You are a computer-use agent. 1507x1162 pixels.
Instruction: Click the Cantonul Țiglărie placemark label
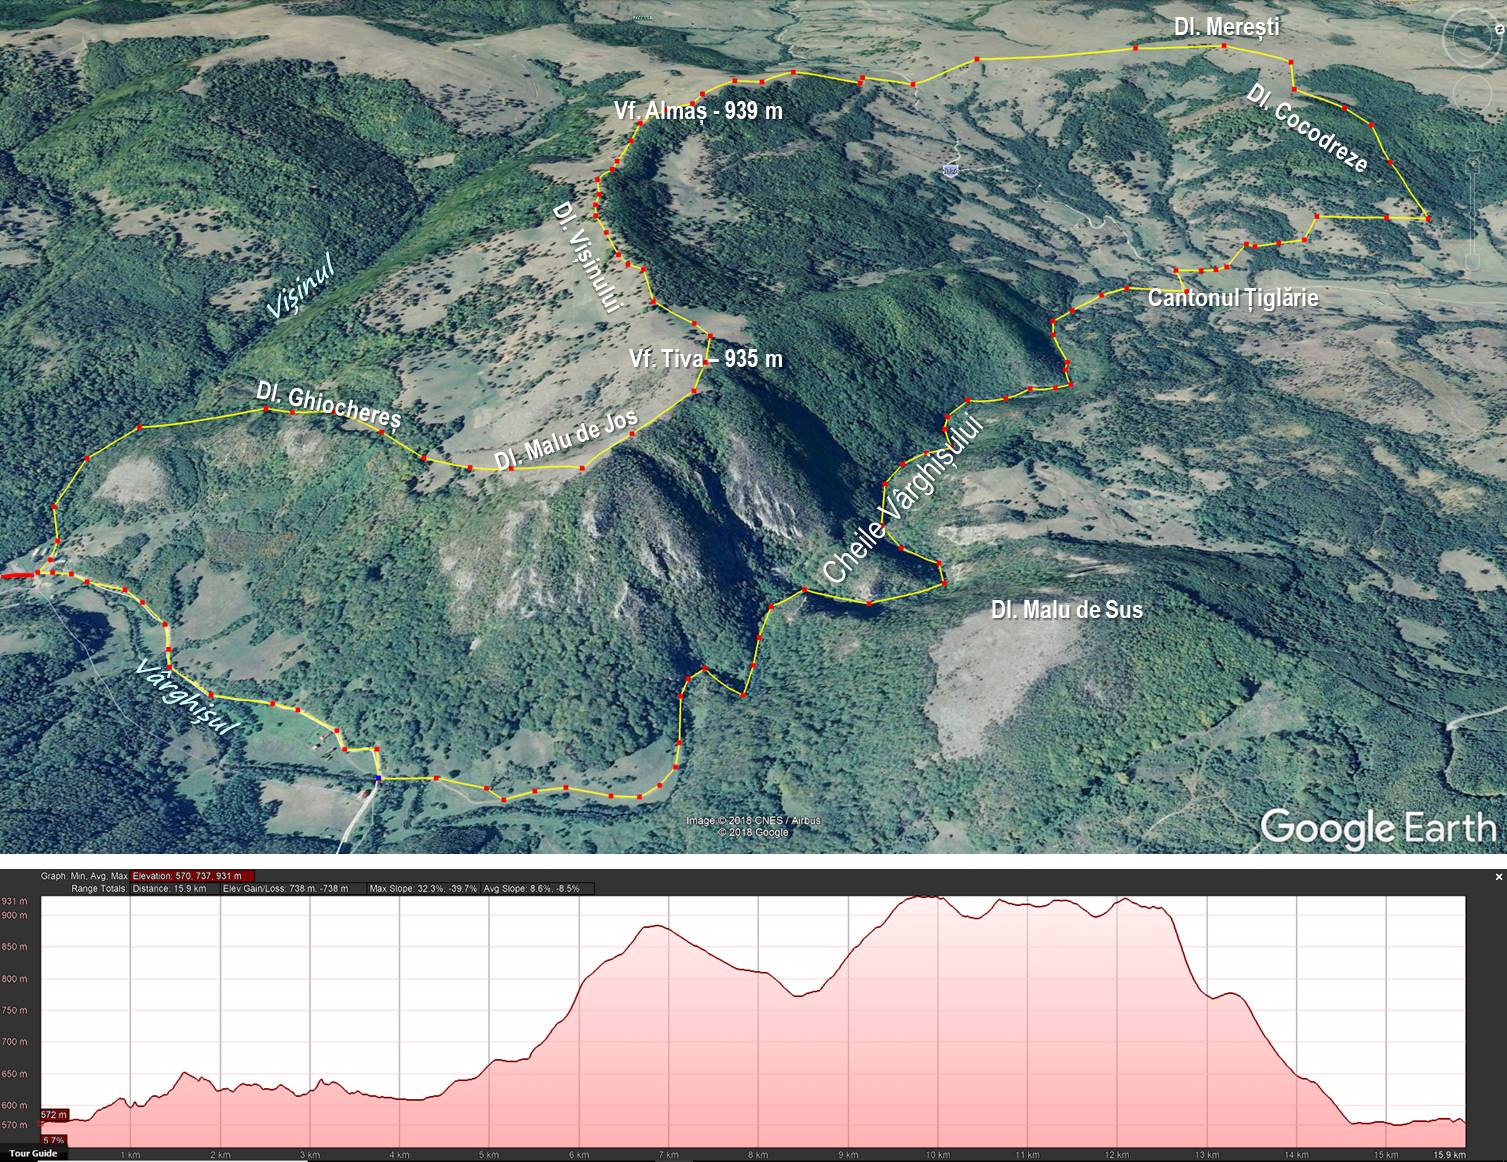pyautogui.click(x=1232, y=298)
